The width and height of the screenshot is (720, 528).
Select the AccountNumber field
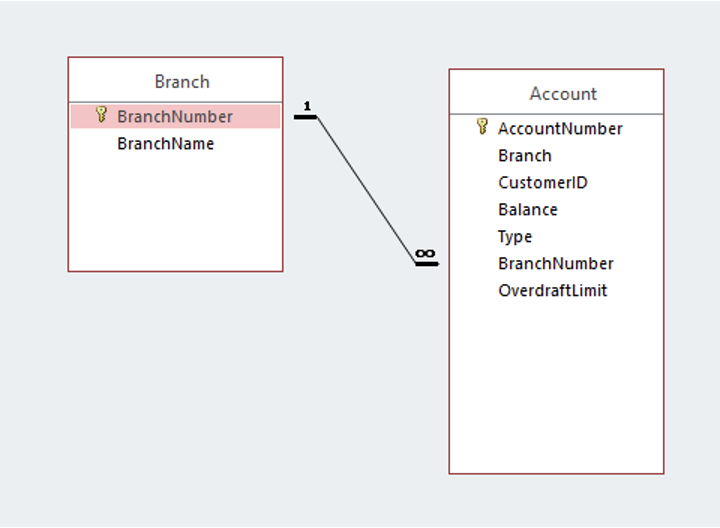tap(560, 128)
